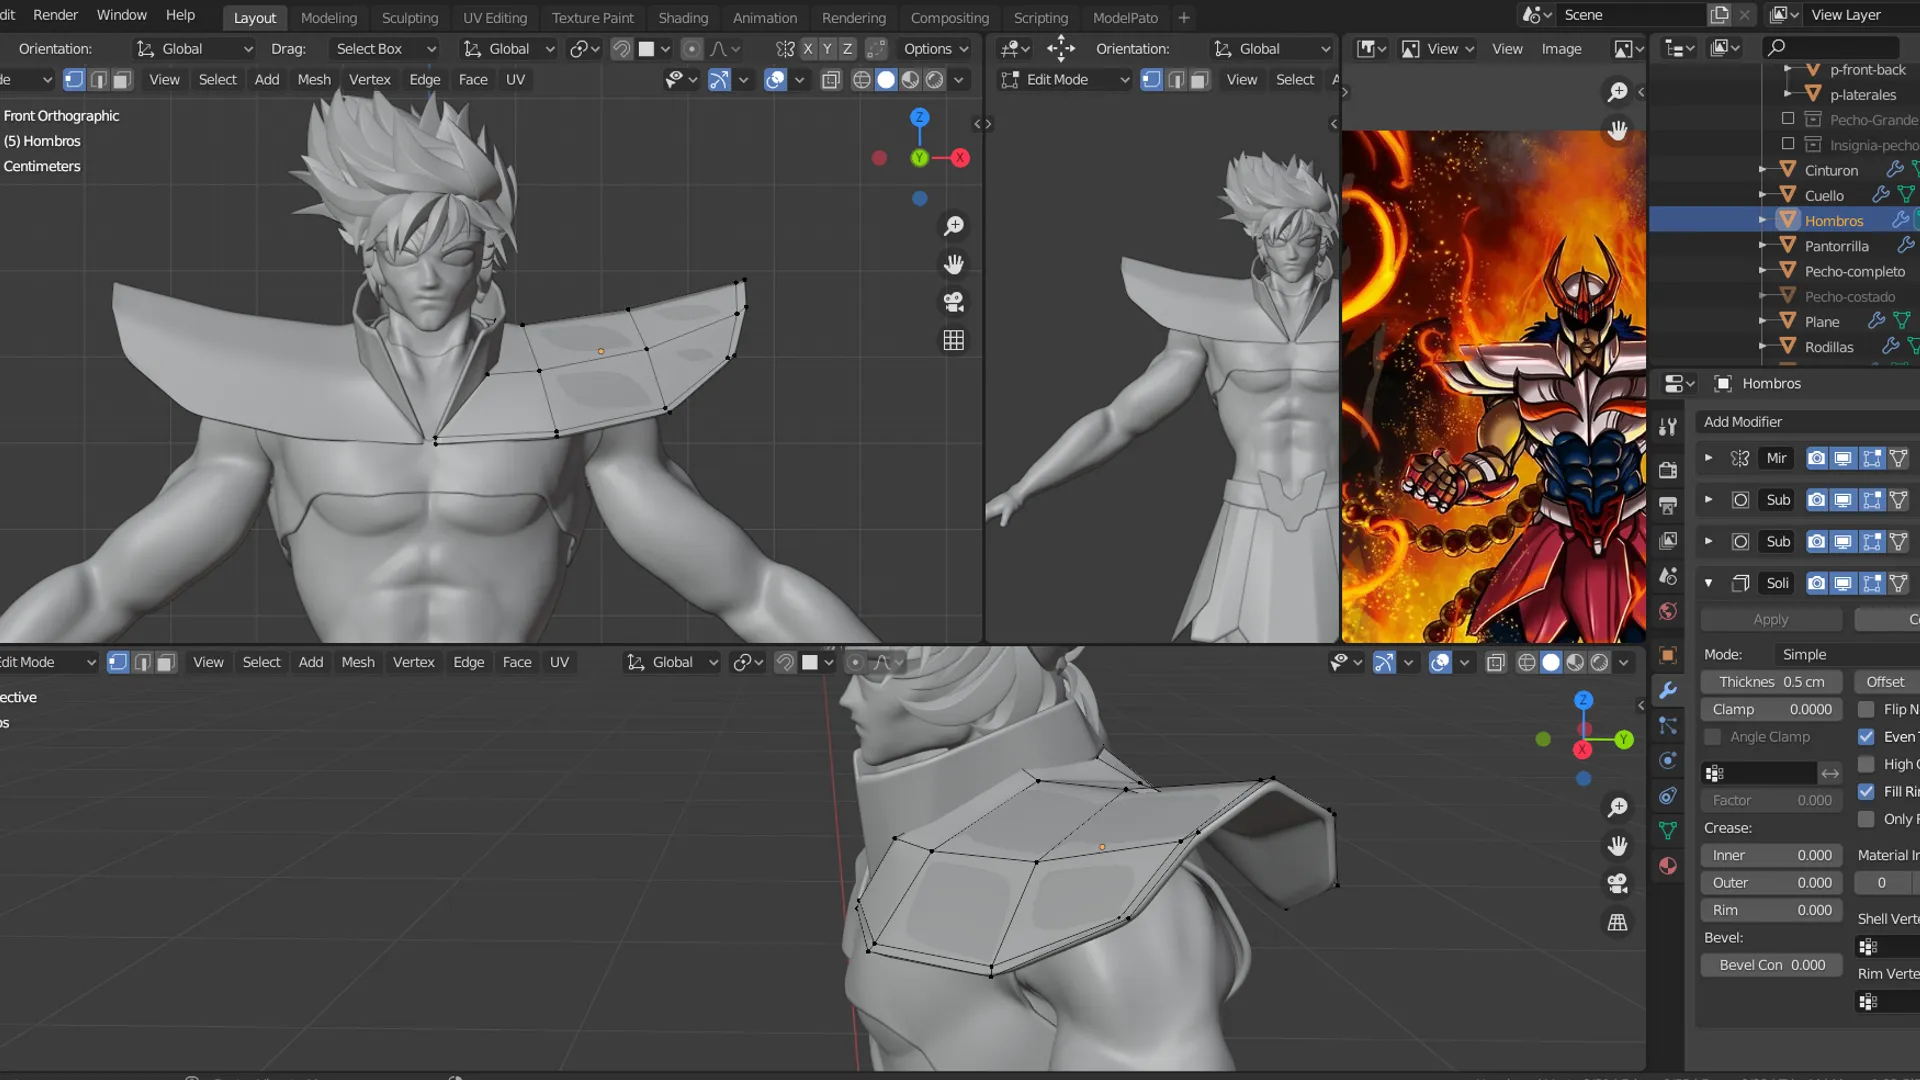1920x1080 pixels.
Task: Open the Scene properties tab
Action: [x=1667, y=577]
